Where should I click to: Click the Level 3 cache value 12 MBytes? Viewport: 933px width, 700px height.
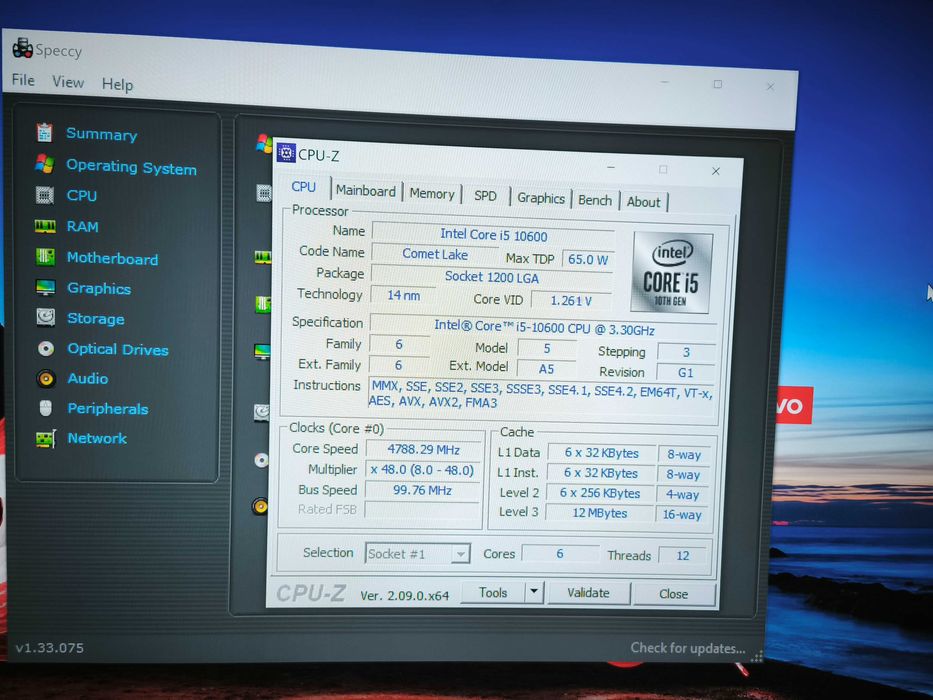click(x=599, y=513)
